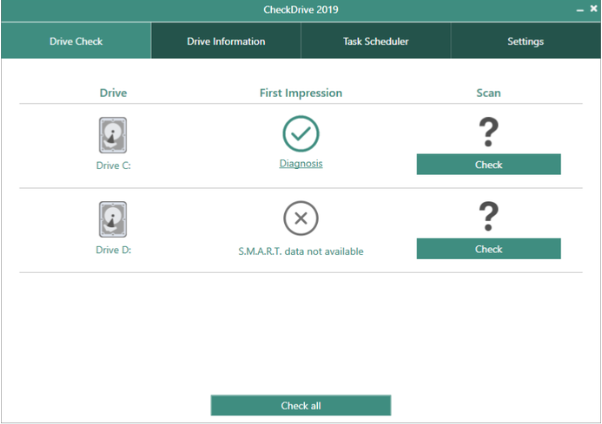The image size is (602, 424).
Task: Click the 'Drive C:' label text
Action: tap(113, 165)
